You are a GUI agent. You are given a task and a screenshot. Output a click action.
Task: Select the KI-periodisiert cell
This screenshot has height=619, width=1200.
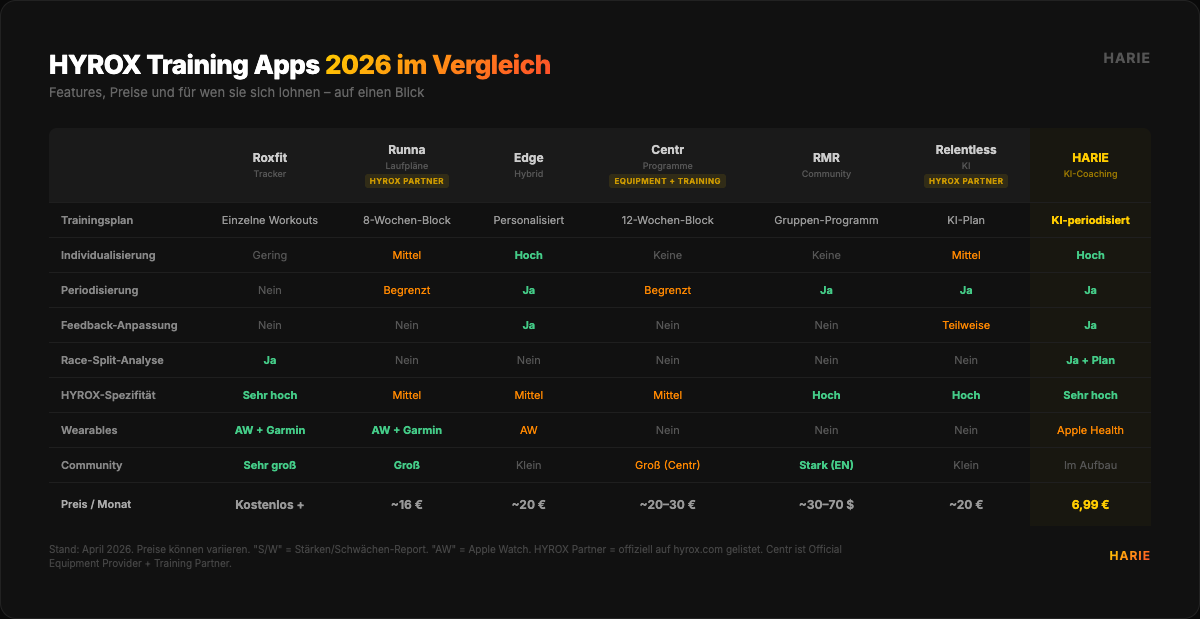(x=1090, y=220)
